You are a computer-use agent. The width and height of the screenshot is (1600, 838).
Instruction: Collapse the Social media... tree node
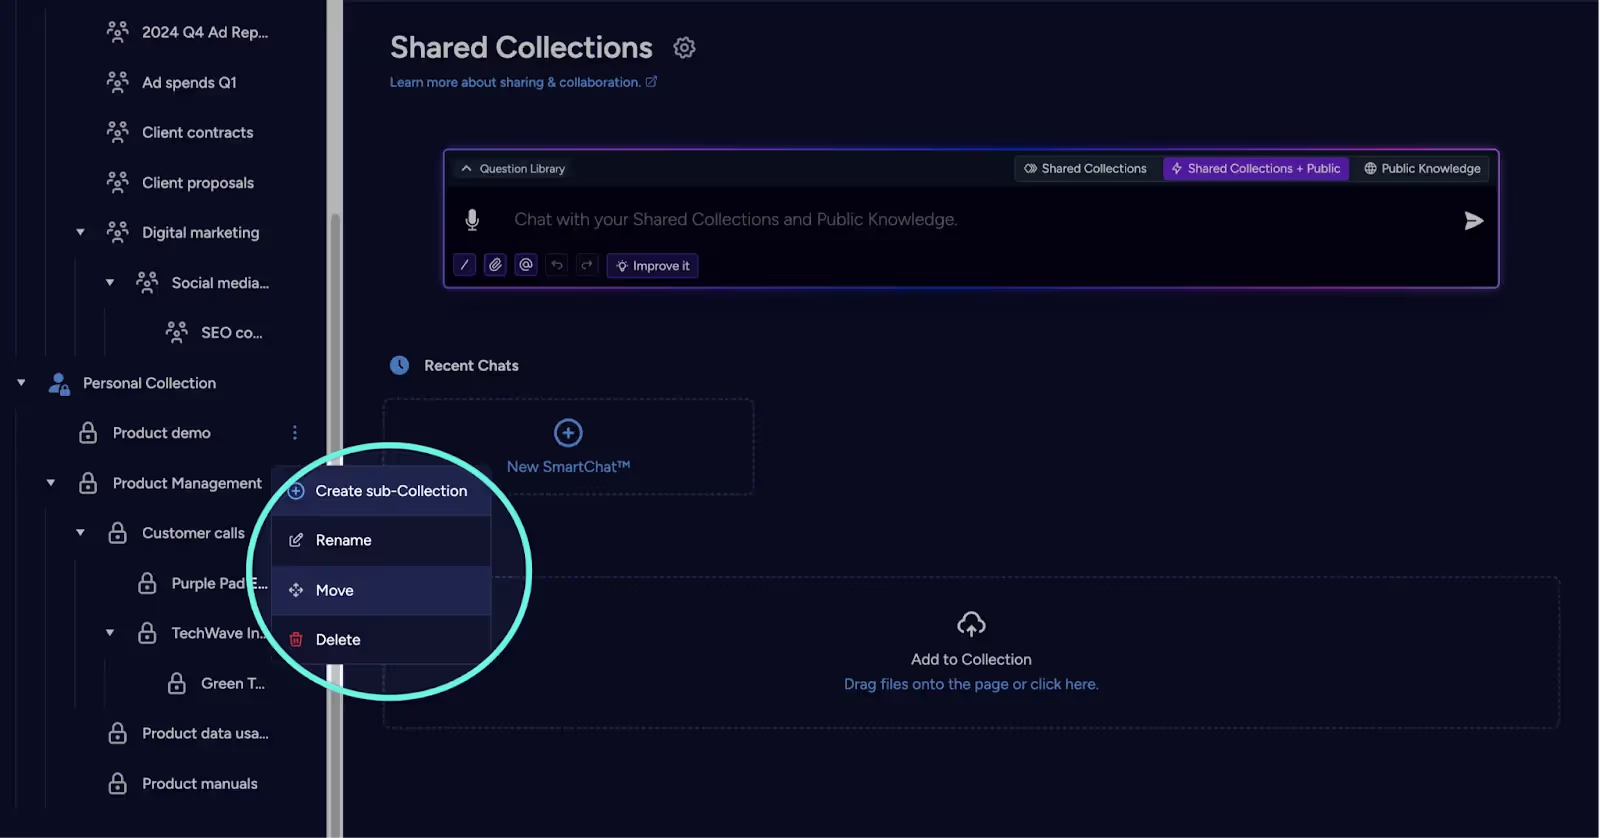(110, 282)
